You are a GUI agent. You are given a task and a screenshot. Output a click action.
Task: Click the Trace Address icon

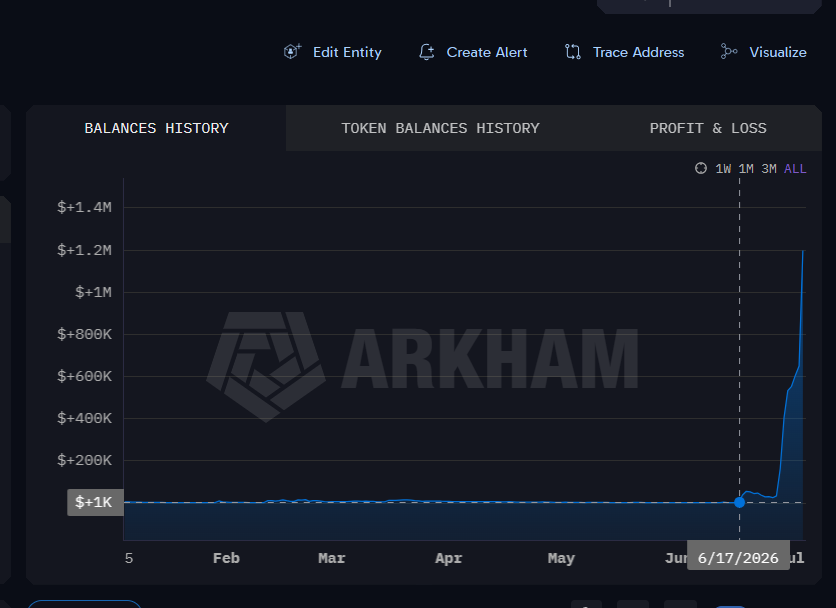573,52
